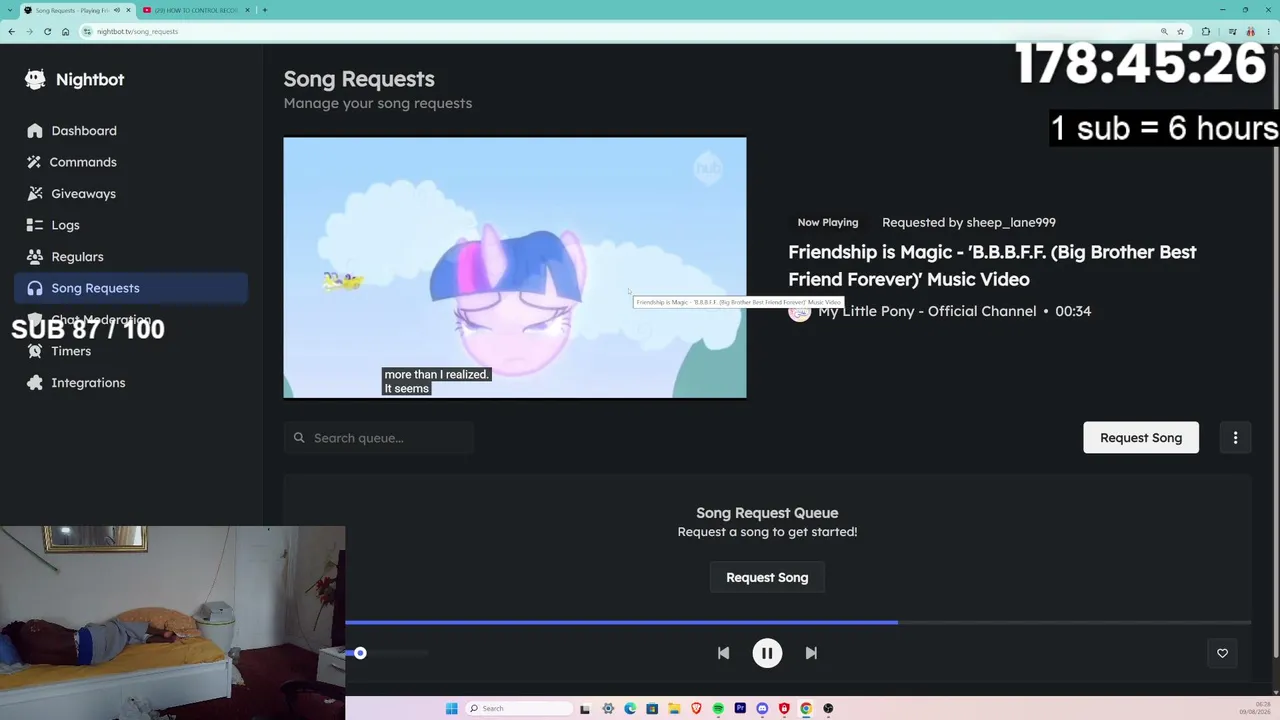Go back in browser history
Image resolution: width=1280 pixels, height=720 pixels.
coord(11,31)
